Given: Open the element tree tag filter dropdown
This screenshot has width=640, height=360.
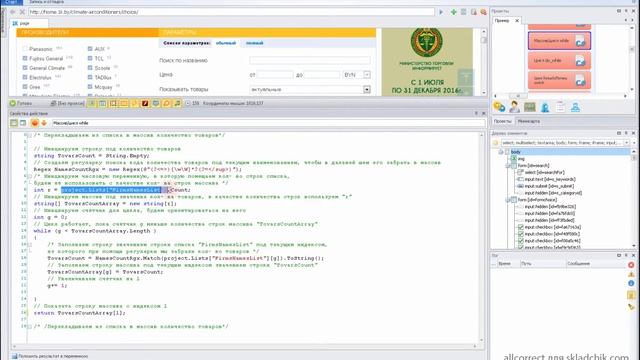Looking at the screenshot, I should pyautogui.click(x=627, y=143).
